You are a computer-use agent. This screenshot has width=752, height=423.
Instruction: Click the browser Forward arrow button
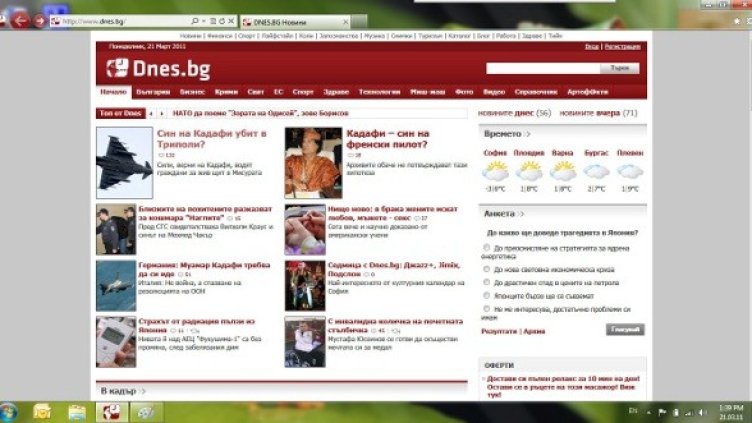(x=39, y=20)
